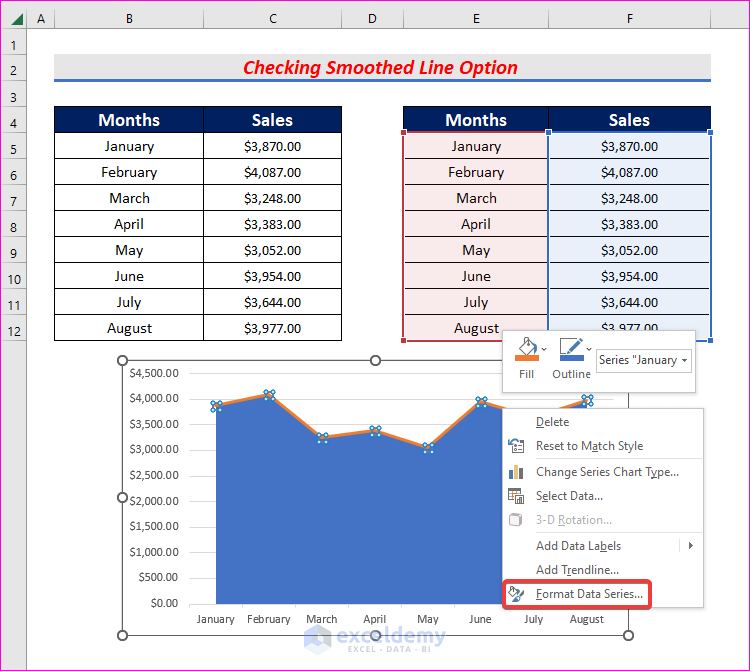Viewport: 750px width, 671px height.
Task: Select right table cell $3,870.00
Action: point(629,146)
